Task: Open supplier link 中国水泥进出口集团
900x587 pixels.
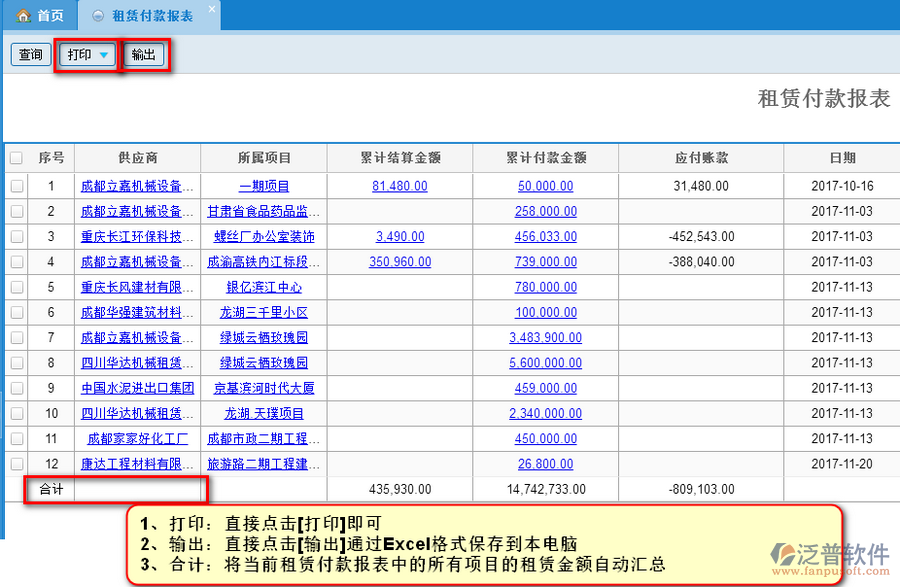Action: pyautogui.click(x=137, y=388)
